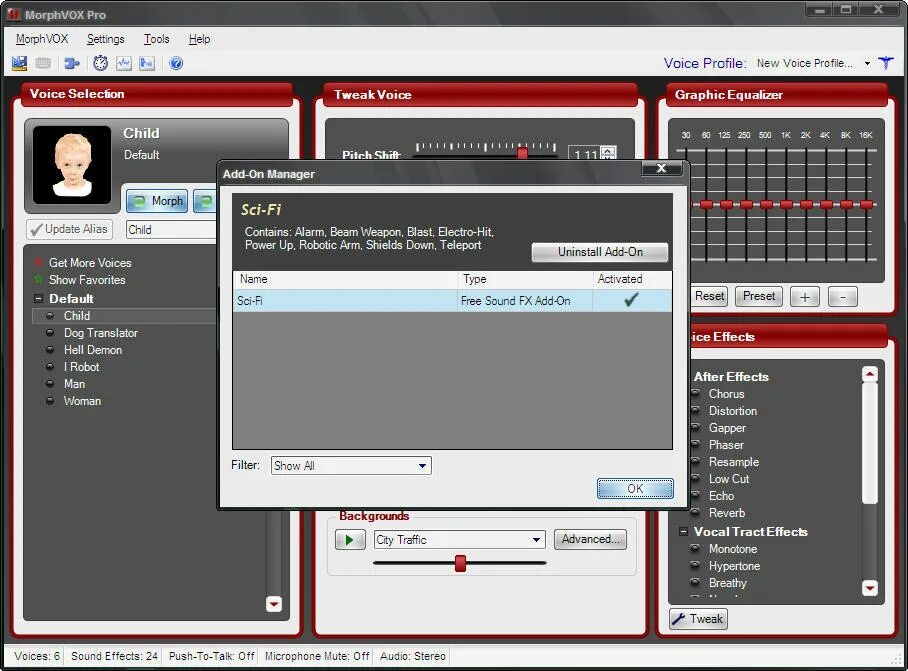Select the Dog Translator voice
Image resolution: width=908 pixels, height=671 pixels.
point(101,333)
